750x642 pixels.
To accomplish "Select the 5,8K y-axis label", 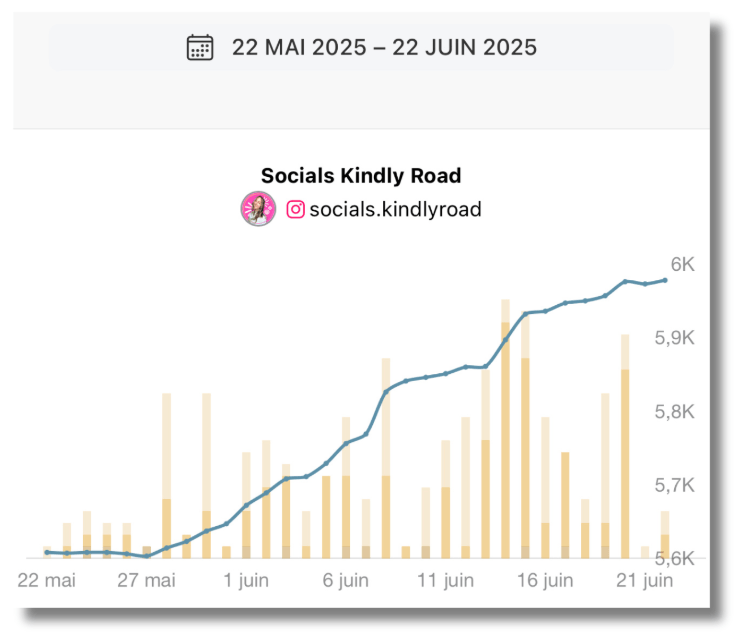I will point(674,412).
